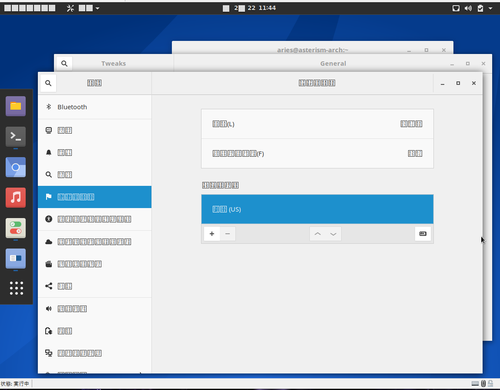This screenshot has height=390, width=500.
Task: Click the General header in Tweaks window
Action: pyautogui.click(x=333, y=63)
